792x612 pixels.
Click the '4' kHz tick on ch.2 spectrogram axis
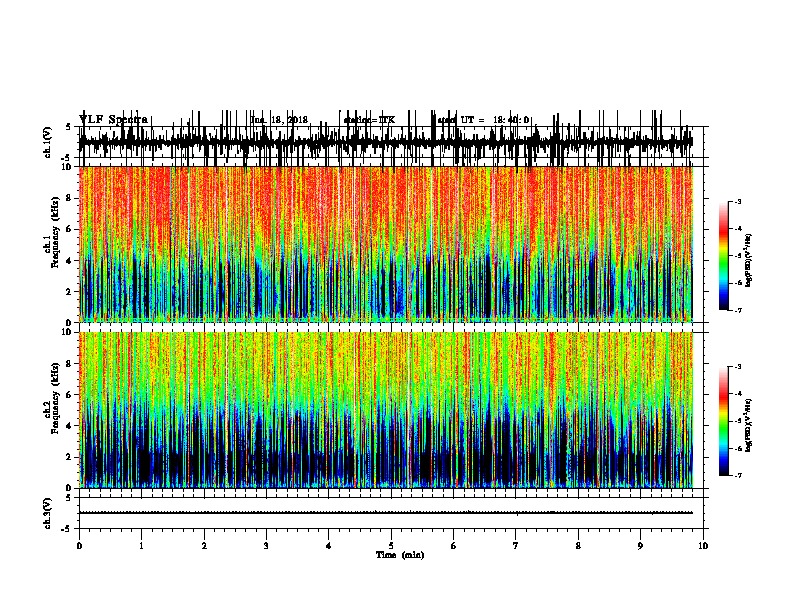70,426
